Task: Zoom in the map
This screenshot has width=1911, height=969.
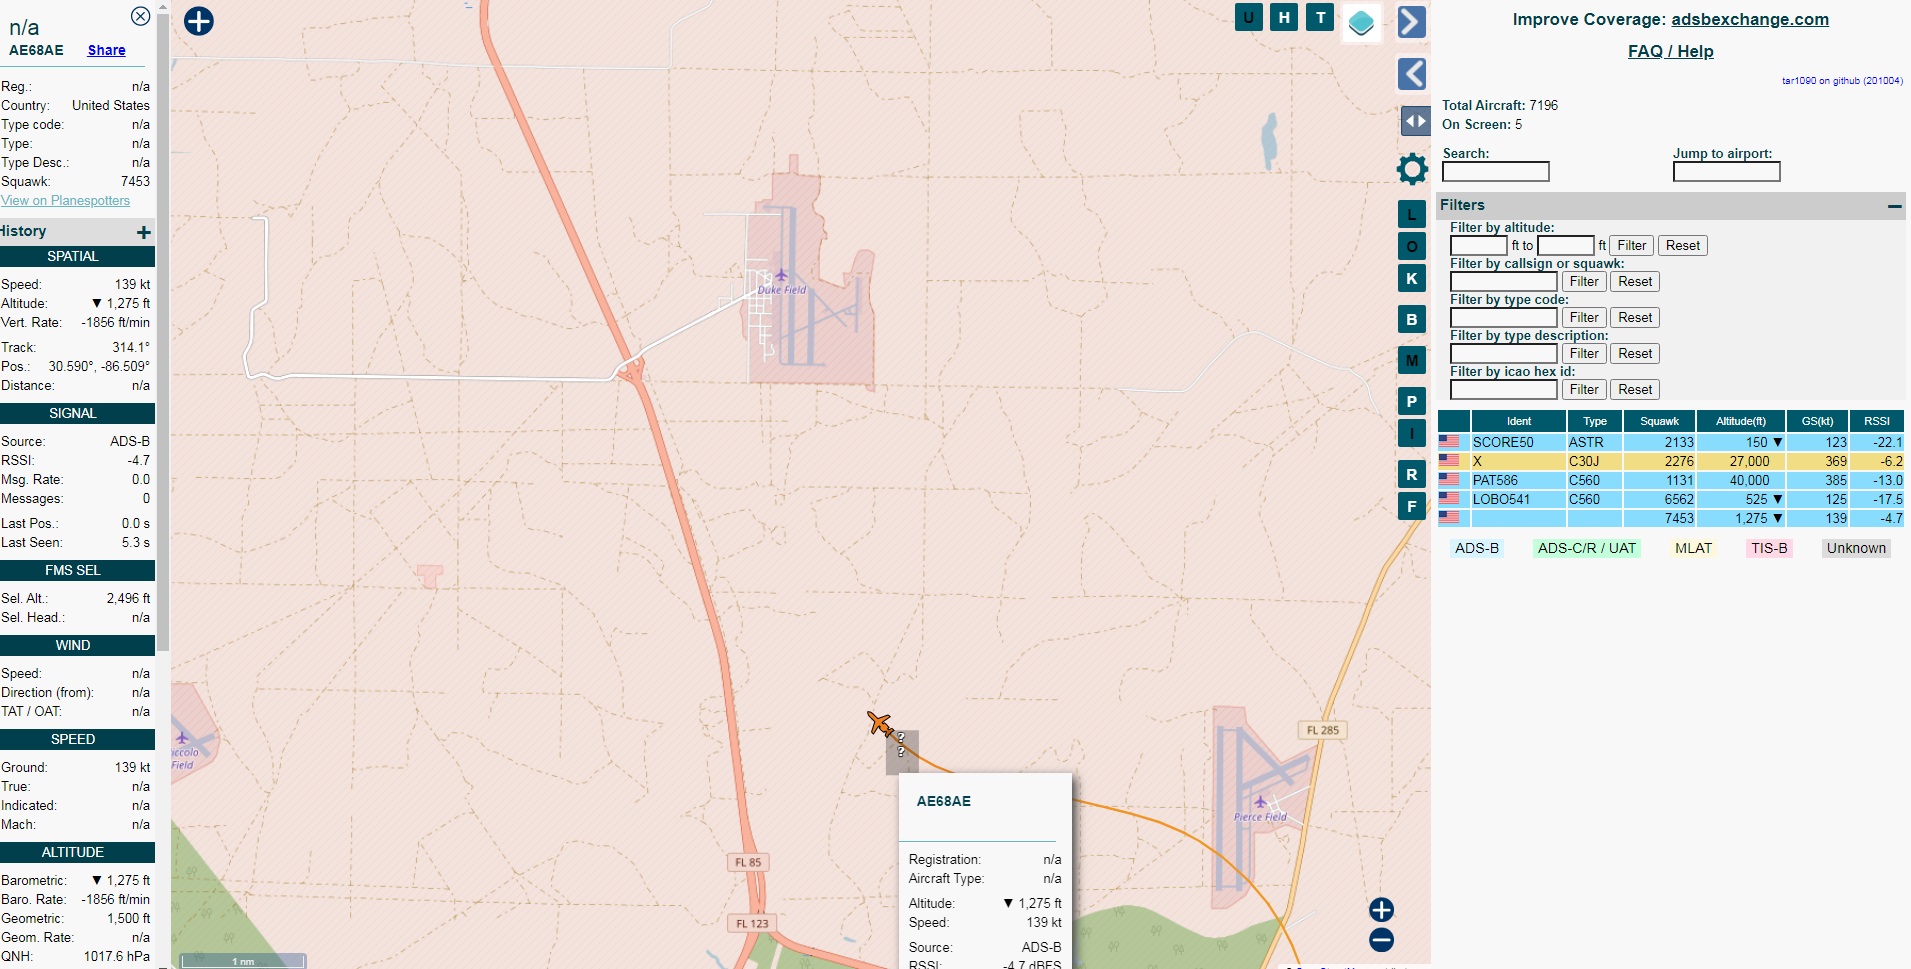Action: [x=1381, y=909]
